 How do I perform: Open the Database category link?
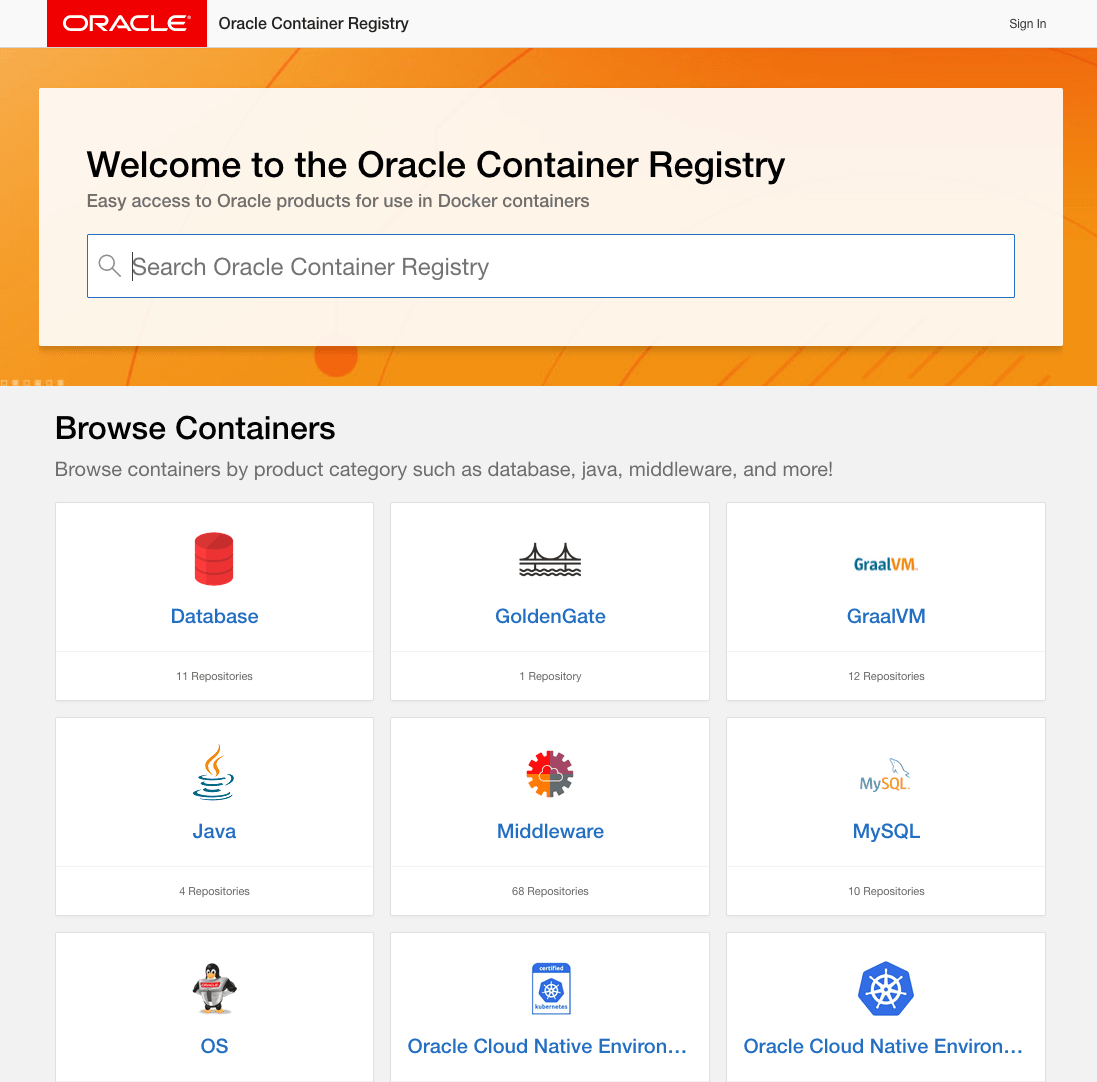[x=214, y=616]
